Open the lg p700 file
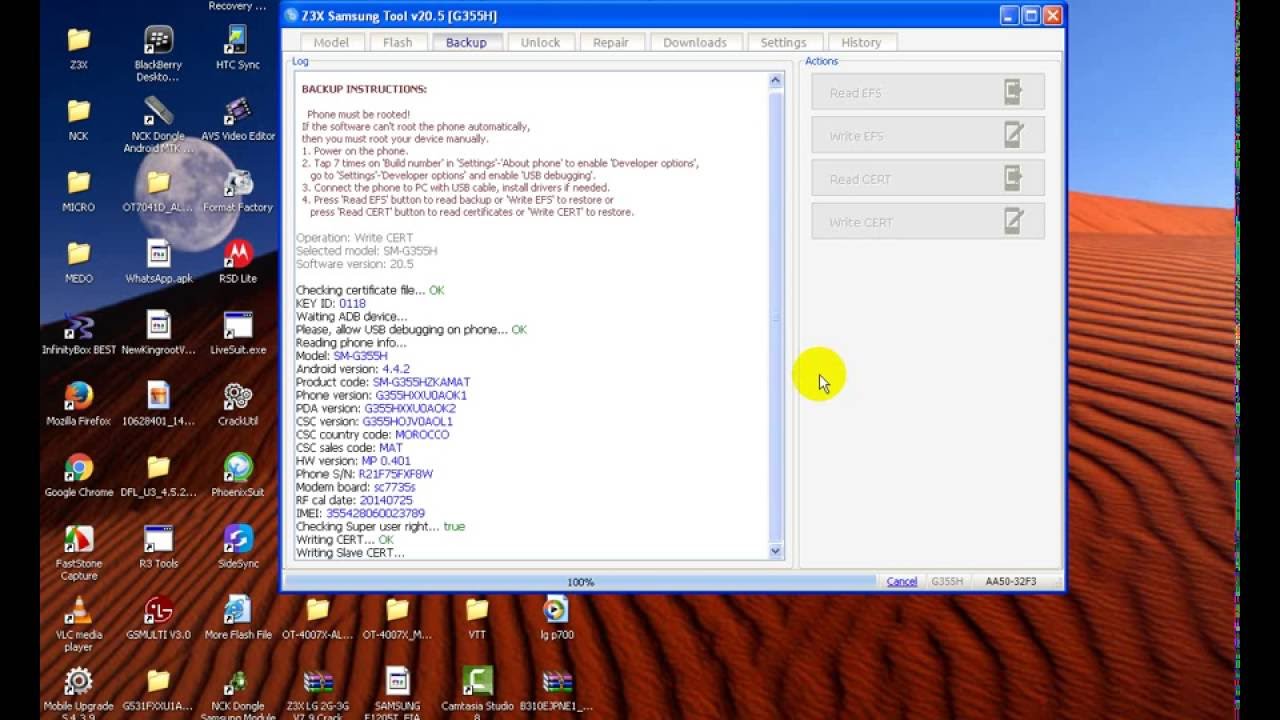Screen dimensions: 1280x720 click(556, 617)
